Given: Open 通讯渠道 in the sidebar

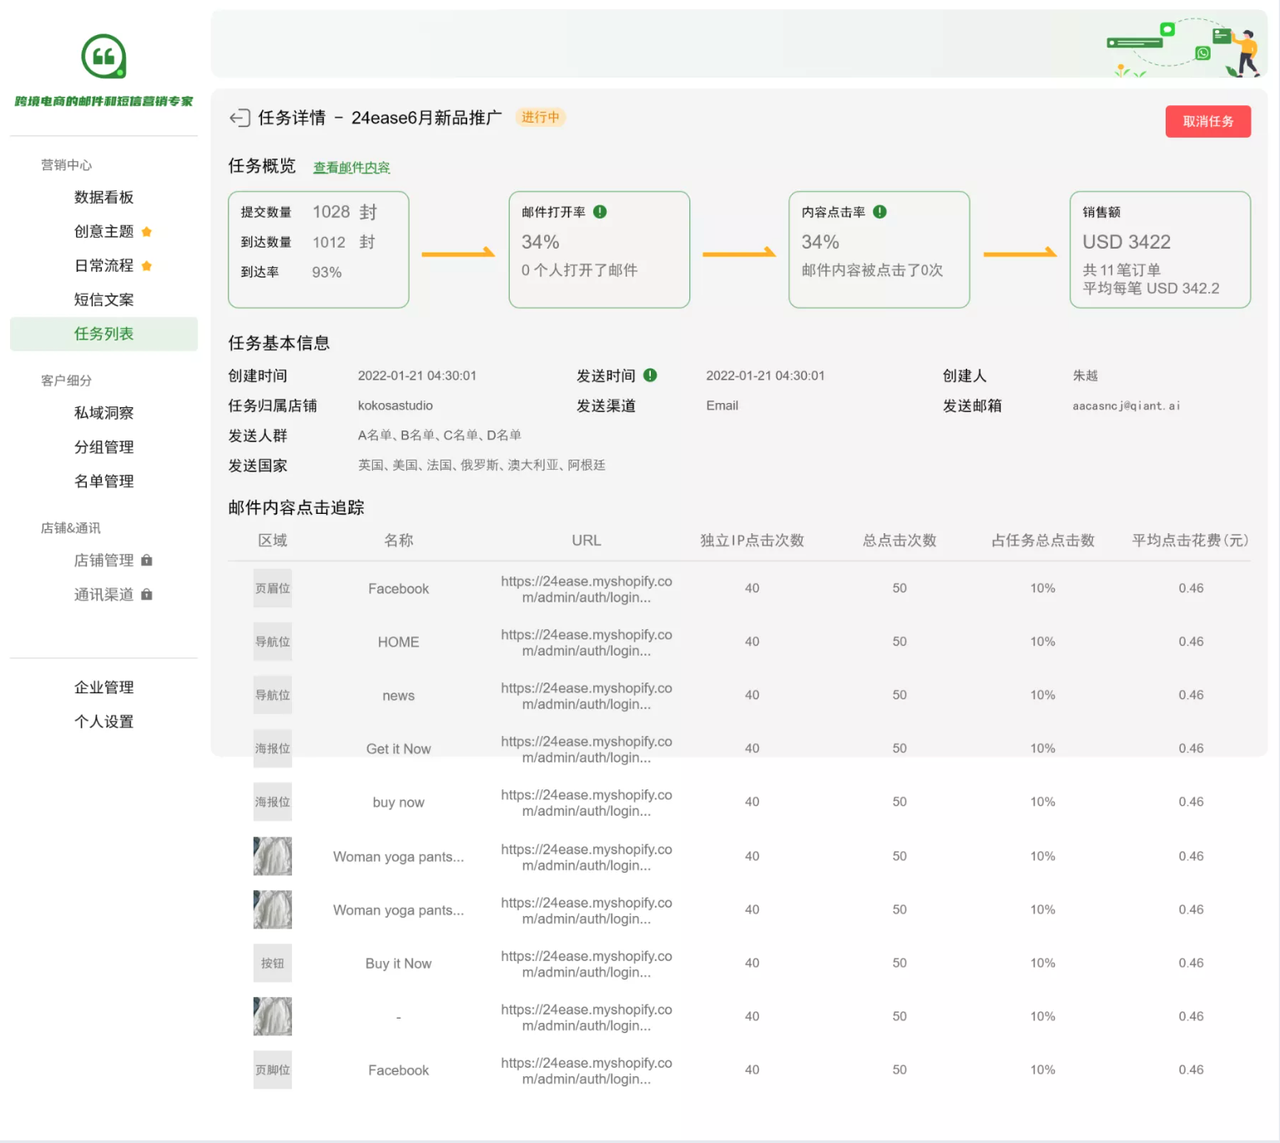Looking at the screenshot, I should pos(104,594).
